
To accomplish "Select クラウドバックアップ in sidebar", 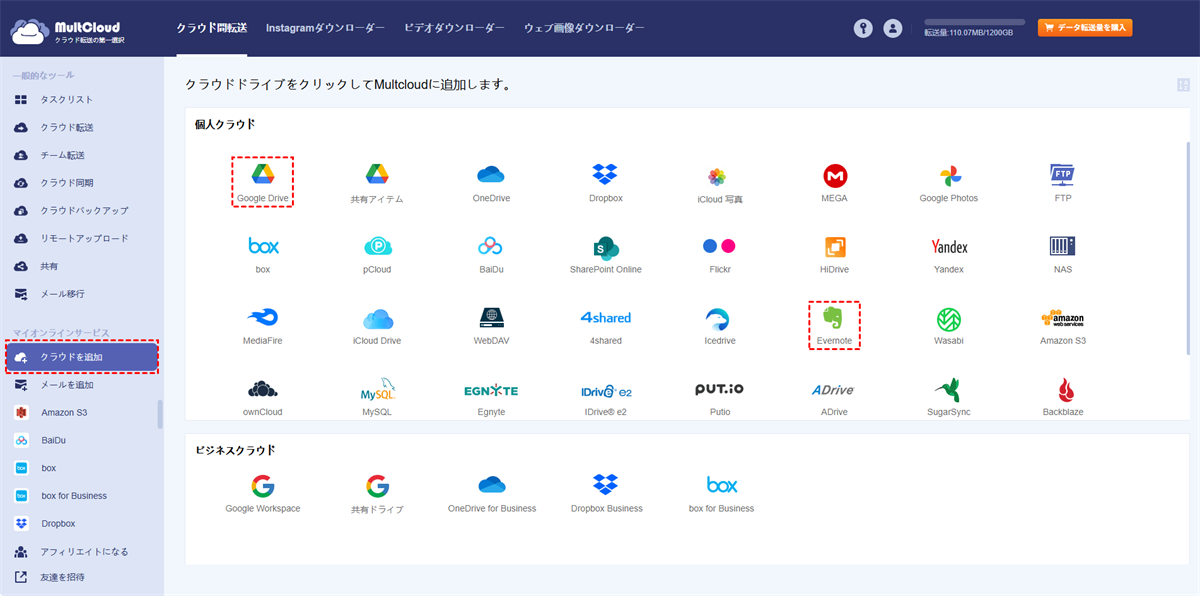I will pyautogui.click(x=82, y=211).
